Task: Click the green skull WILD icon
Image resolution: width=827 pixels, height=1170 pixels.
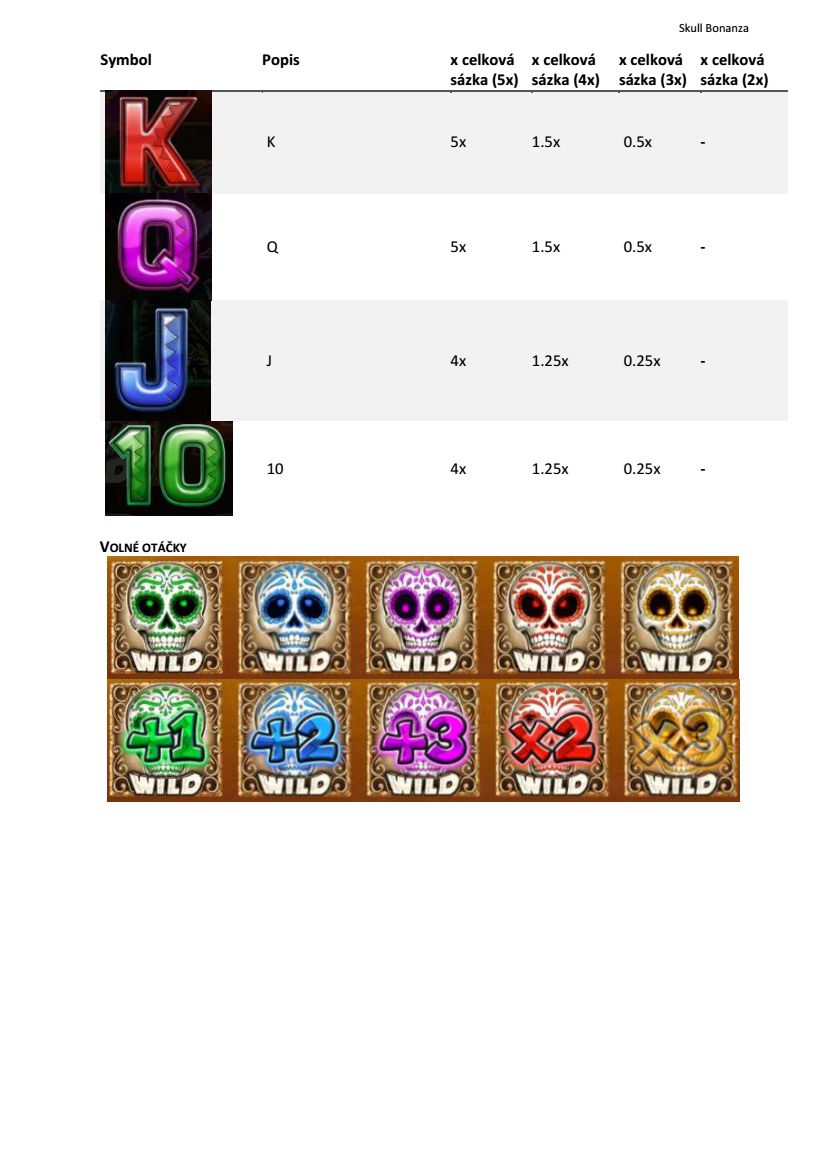Action: click(x=165, y=618)
